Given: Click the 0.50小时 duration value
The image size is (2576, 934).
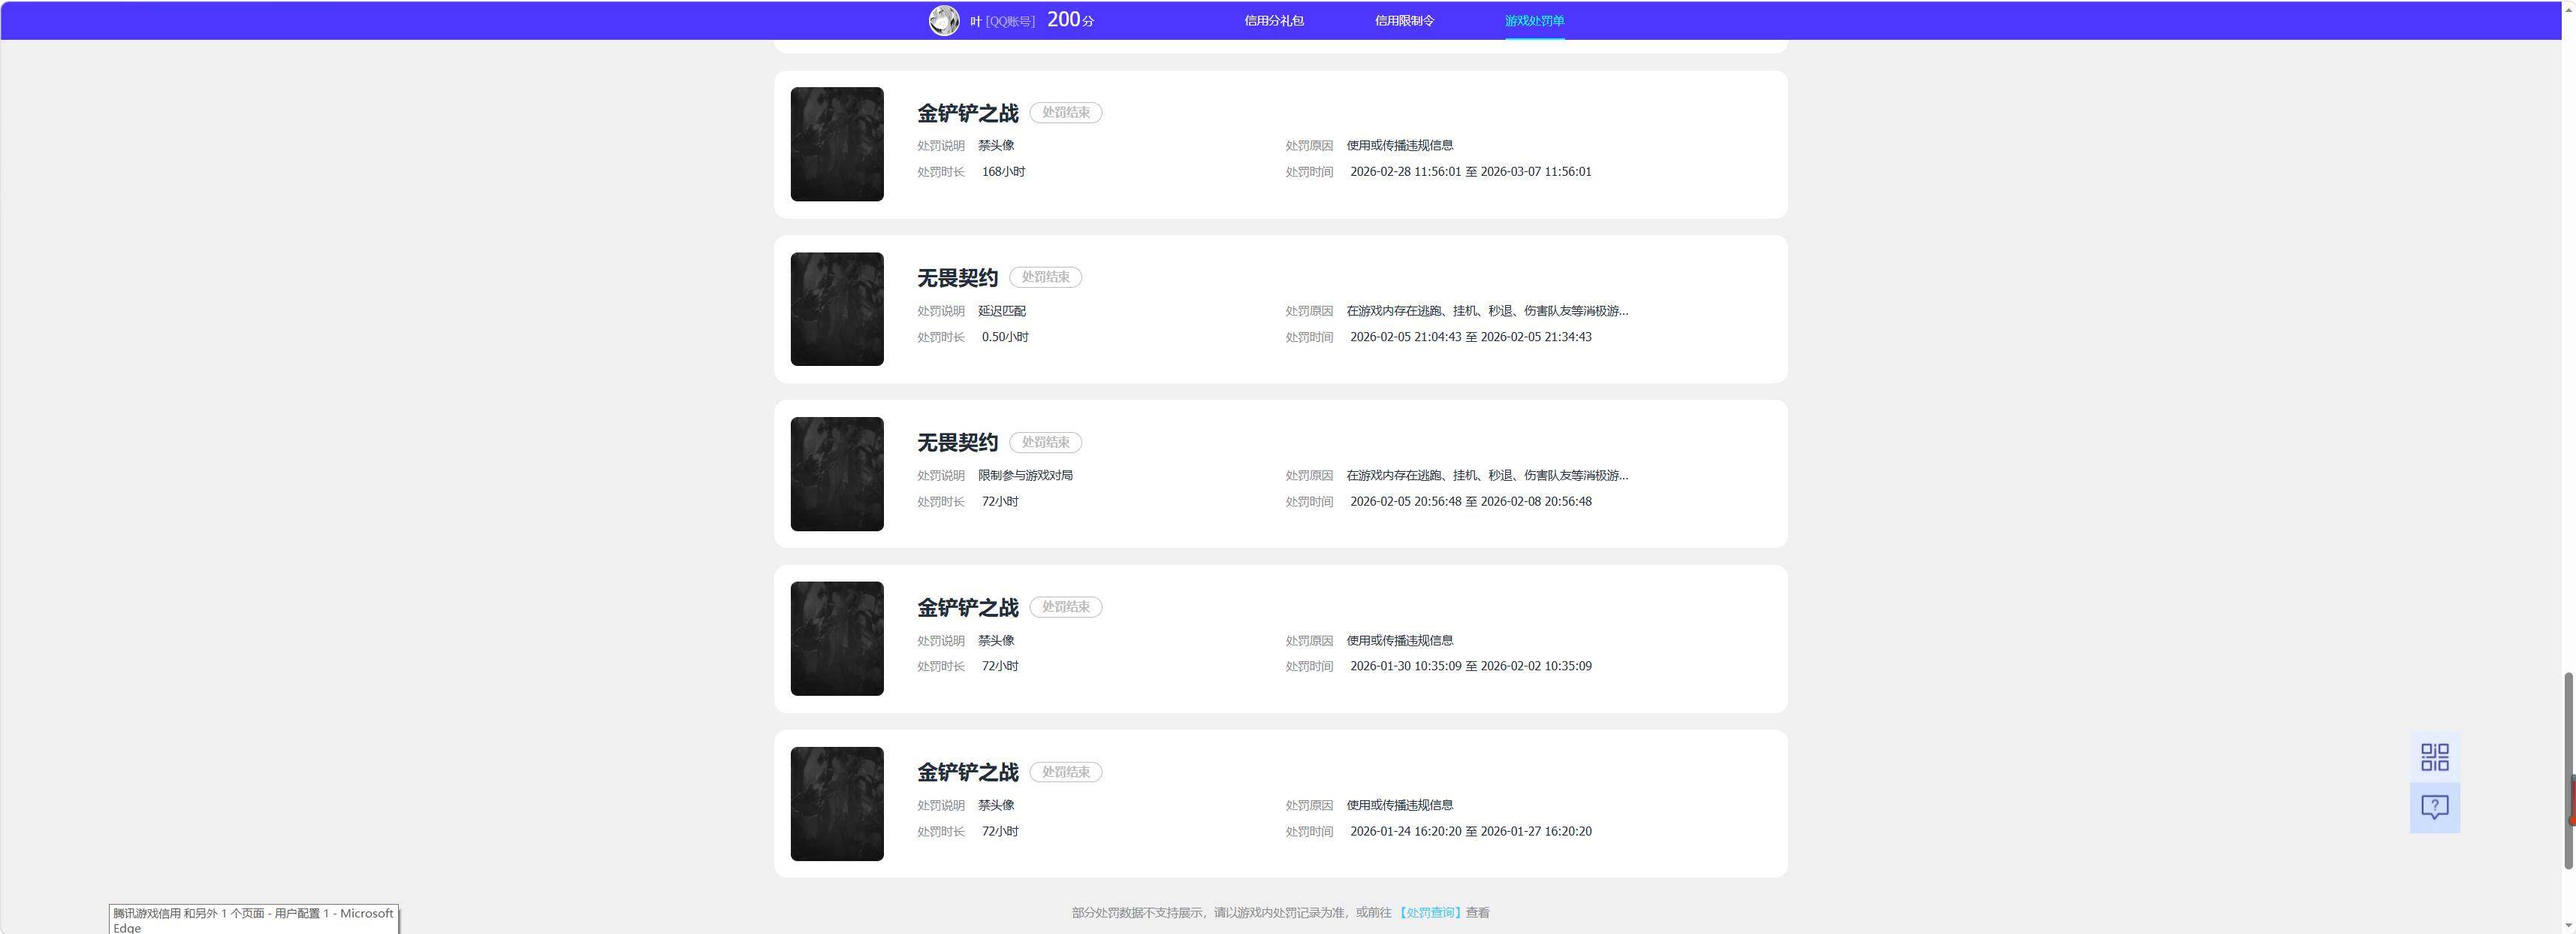Looking at the screenshot, I should point(1005,337).
